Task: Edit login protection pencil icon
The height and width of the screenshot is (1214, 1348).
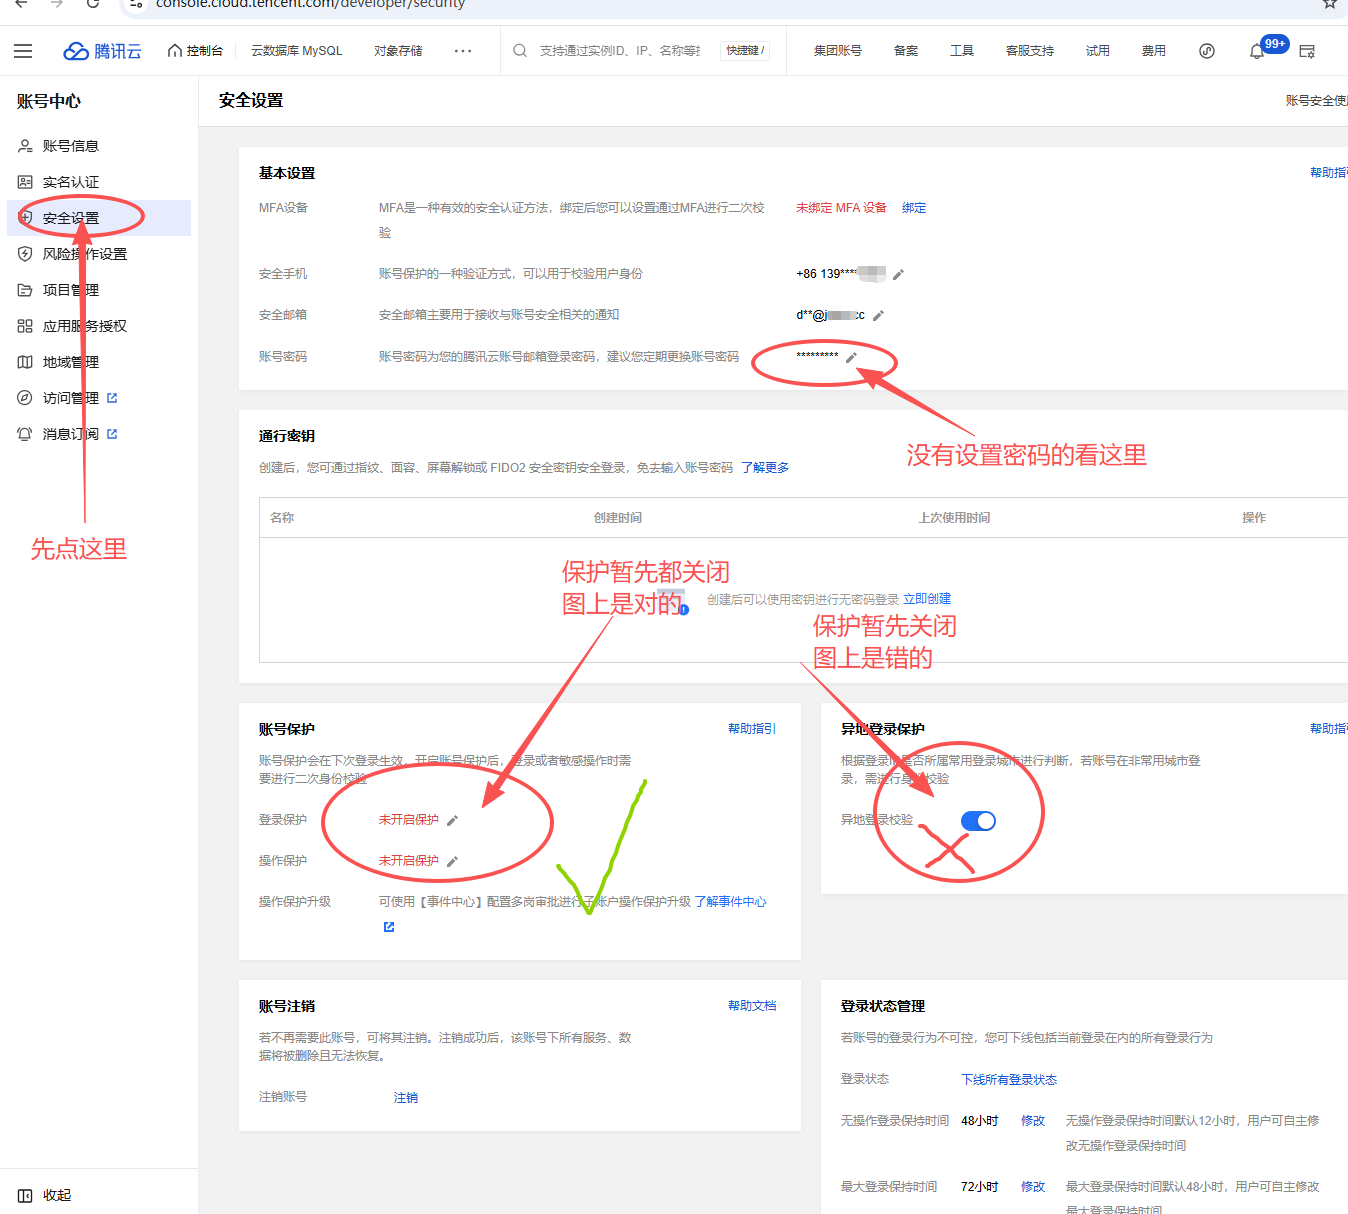Action: (452, 821)
